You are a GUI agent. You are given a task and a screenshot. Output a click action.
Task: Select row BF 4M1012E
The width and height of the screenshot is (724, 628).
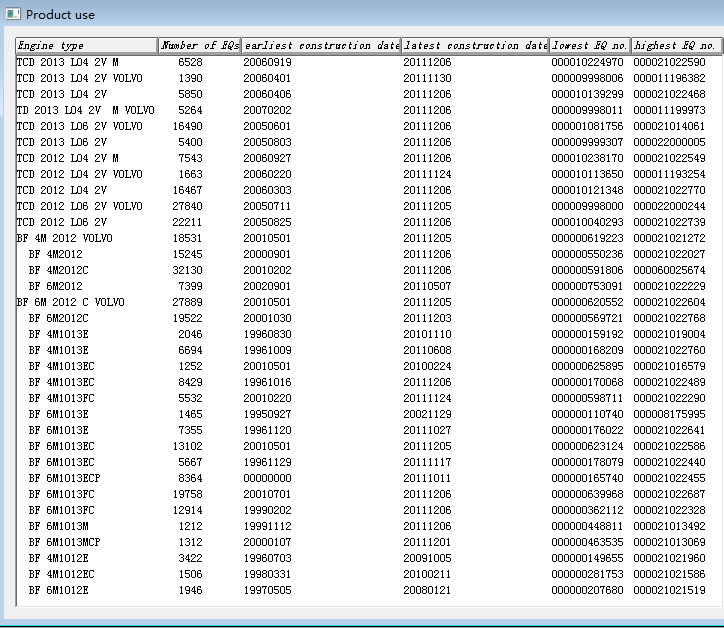pyautogui.click(x=368, y=558)
